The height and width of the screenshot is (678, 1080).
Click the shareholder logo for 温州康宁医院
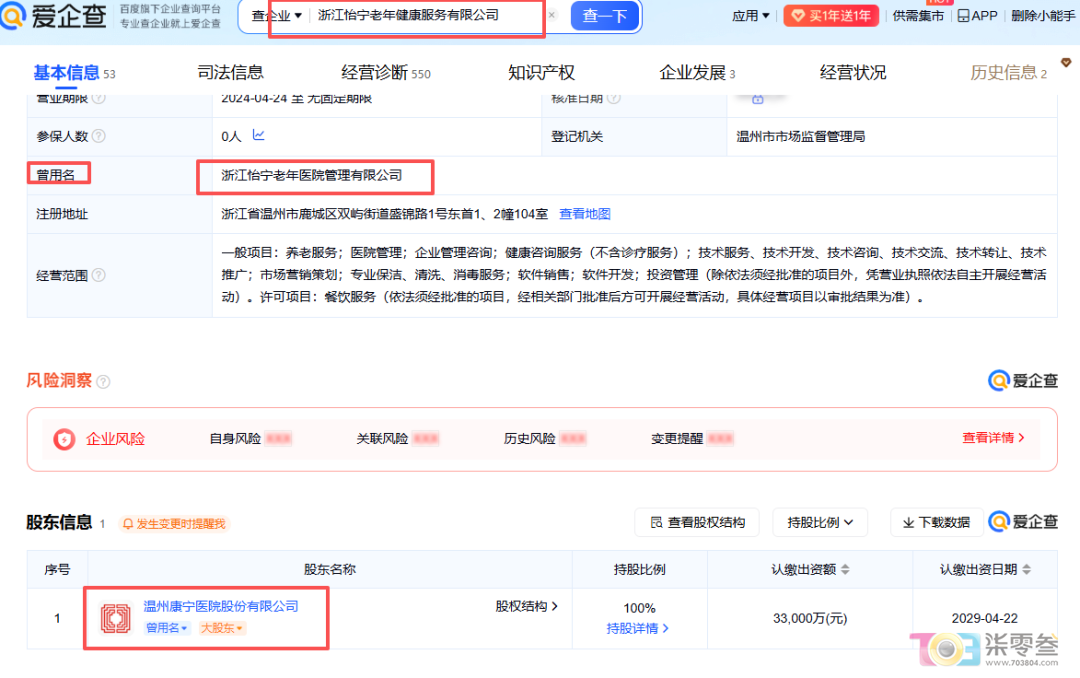coord(116,618)
